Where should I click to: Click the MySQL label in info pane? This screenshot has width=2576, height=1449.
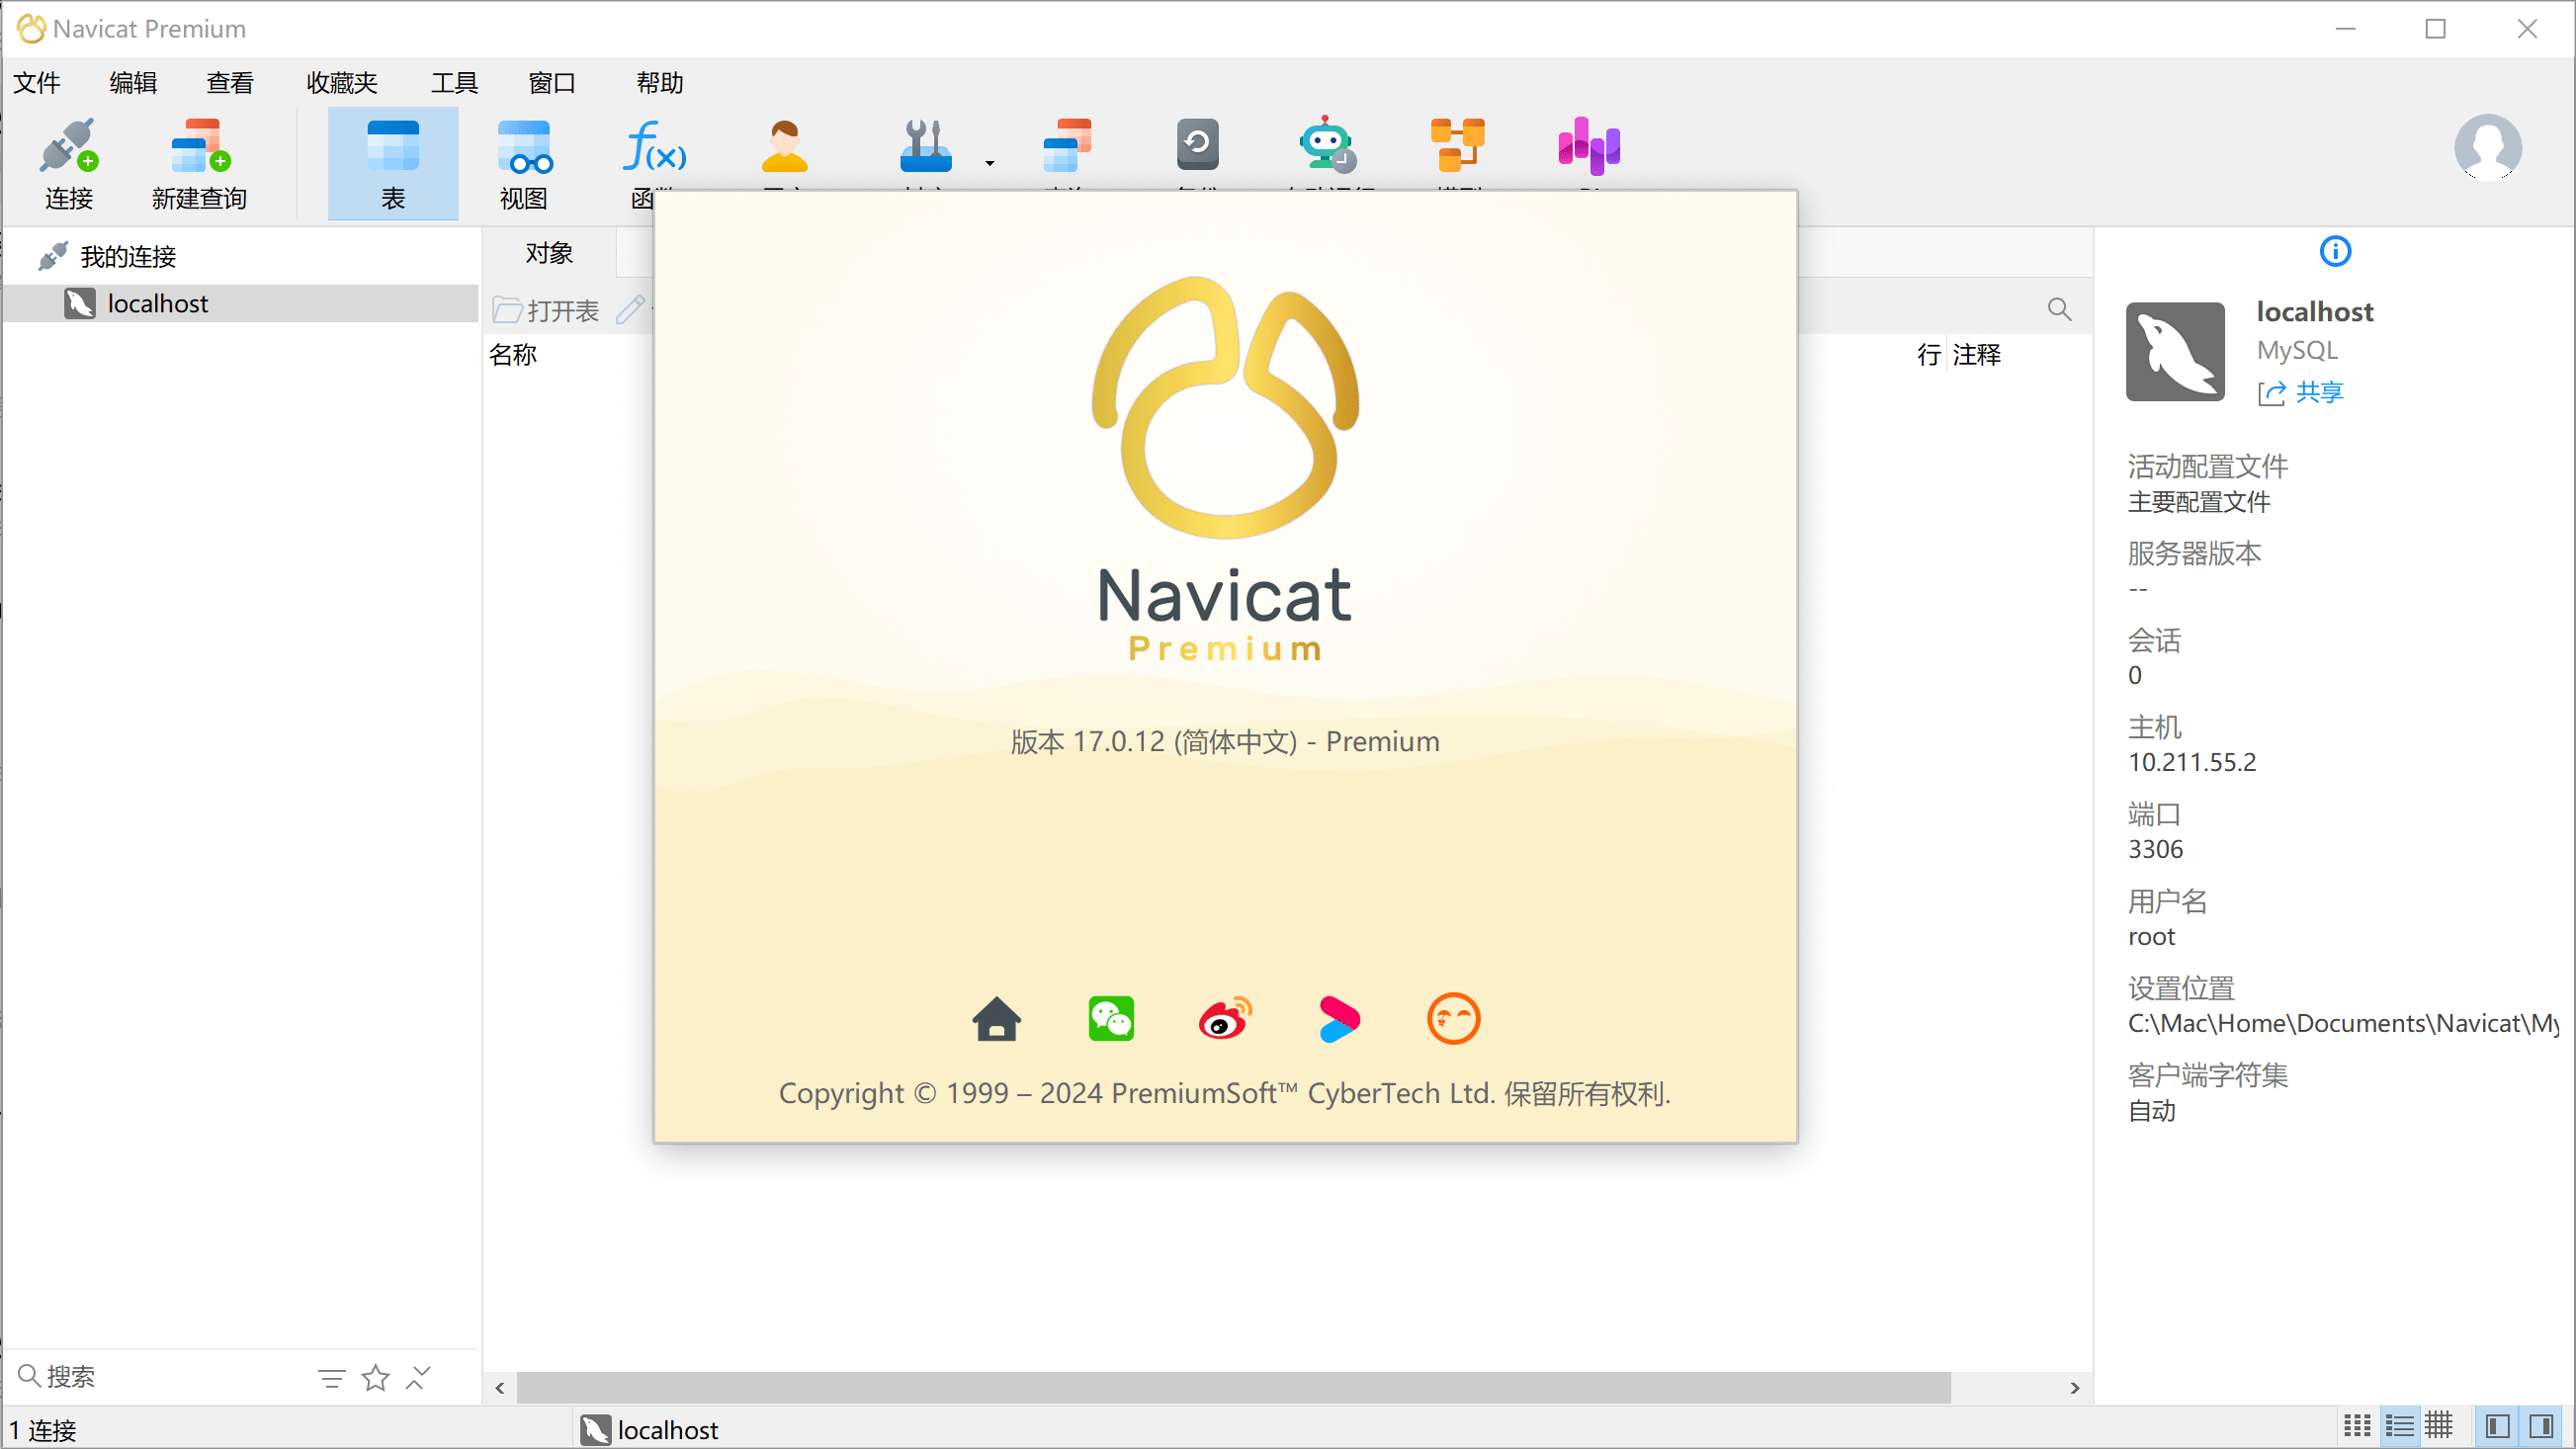[x=2297, y=350]
